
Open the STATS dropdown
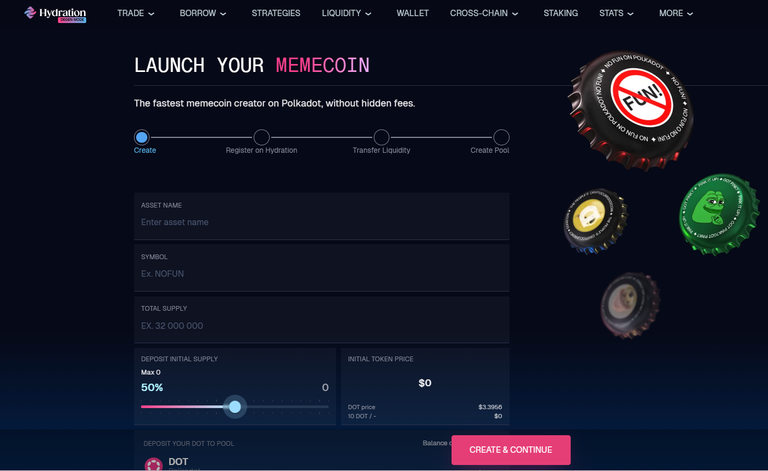[x=616, y=13]
